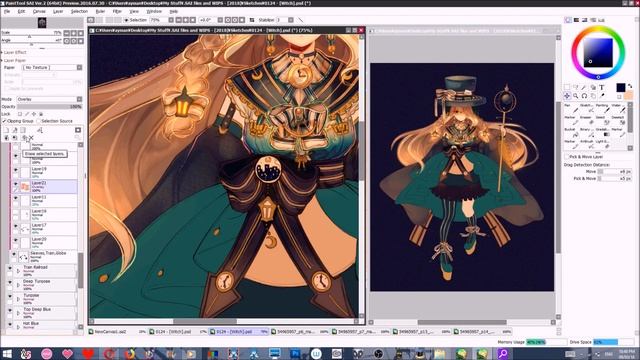Create a new layer folder
This screenshot has width=640, height=360.
(23, 130)
